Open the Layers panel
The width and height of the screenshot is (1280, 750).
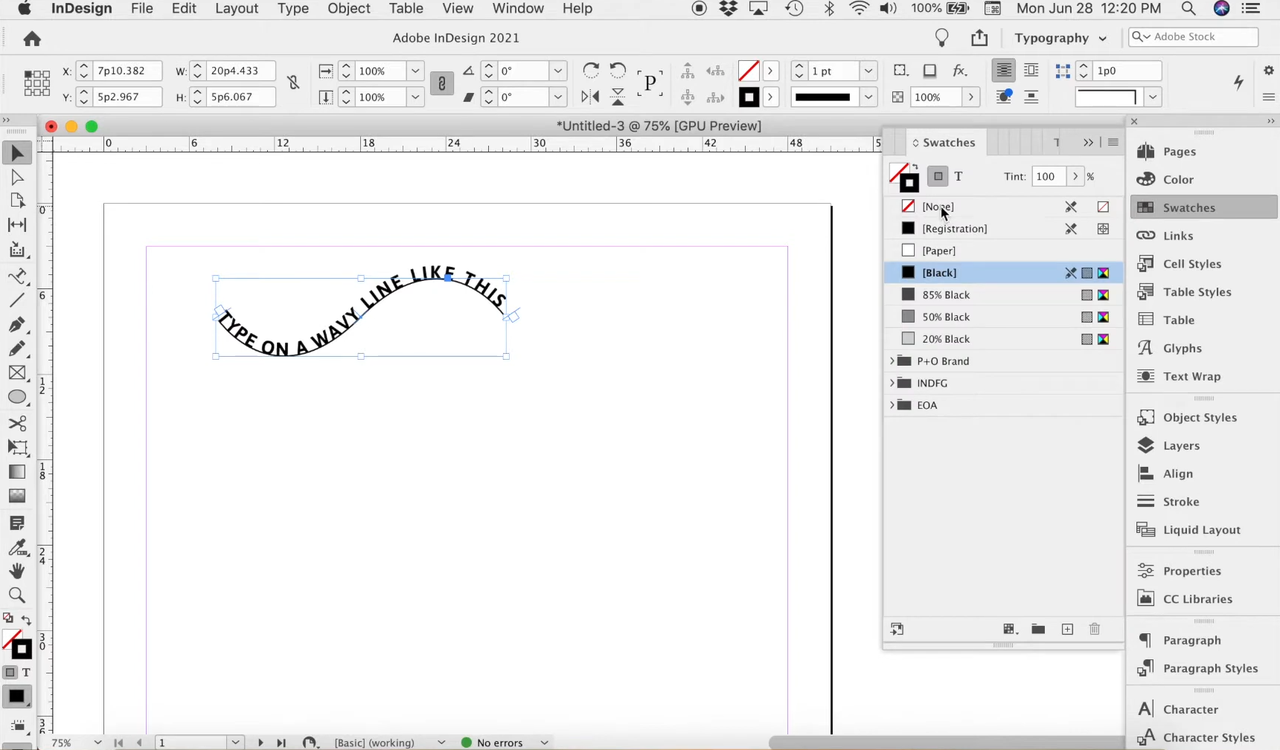tap(1180, 446)
